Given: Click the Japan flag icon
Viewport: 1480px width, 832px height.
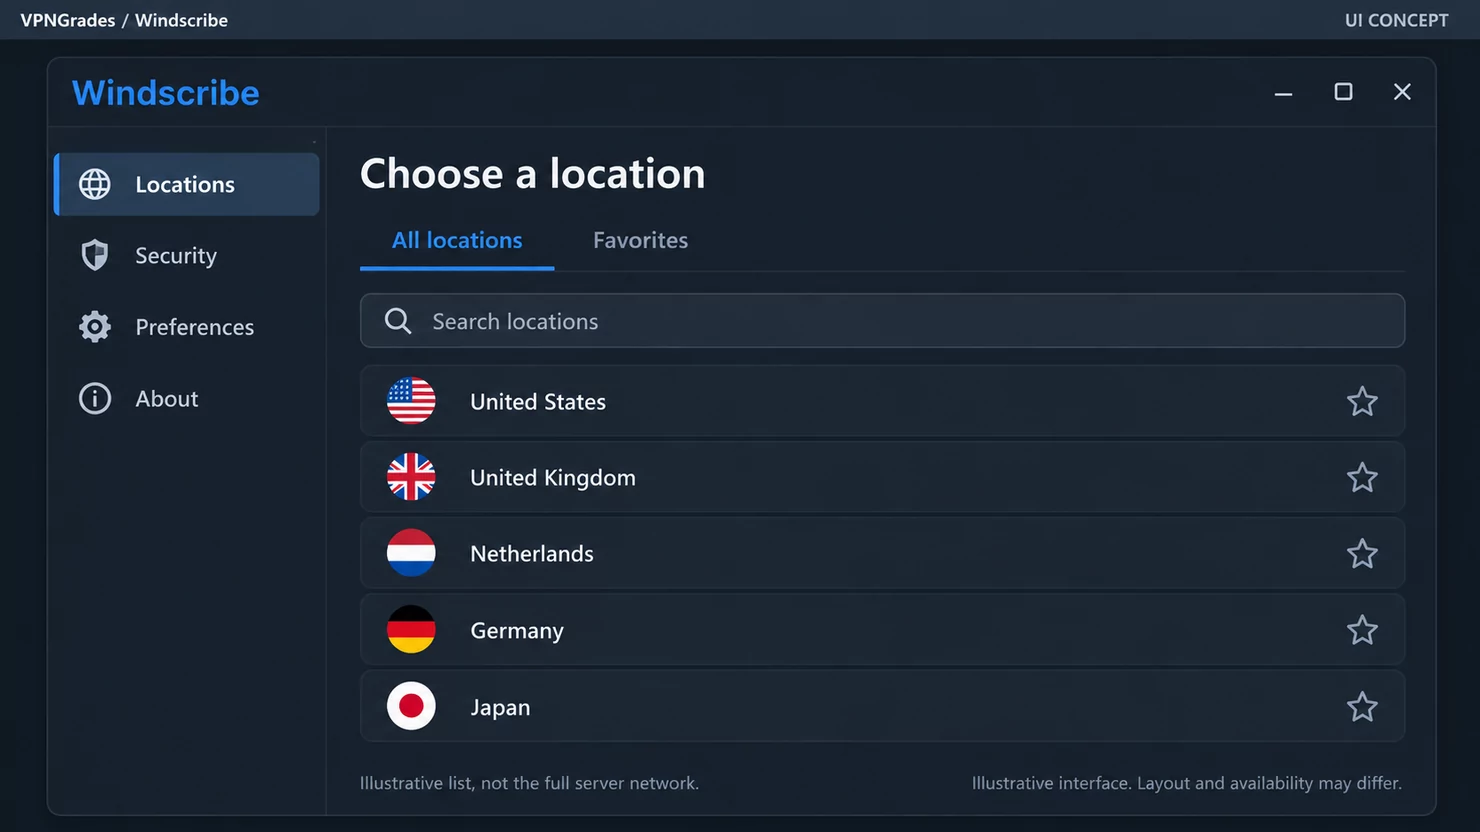Looking at the screenshot, I should 411,706.
